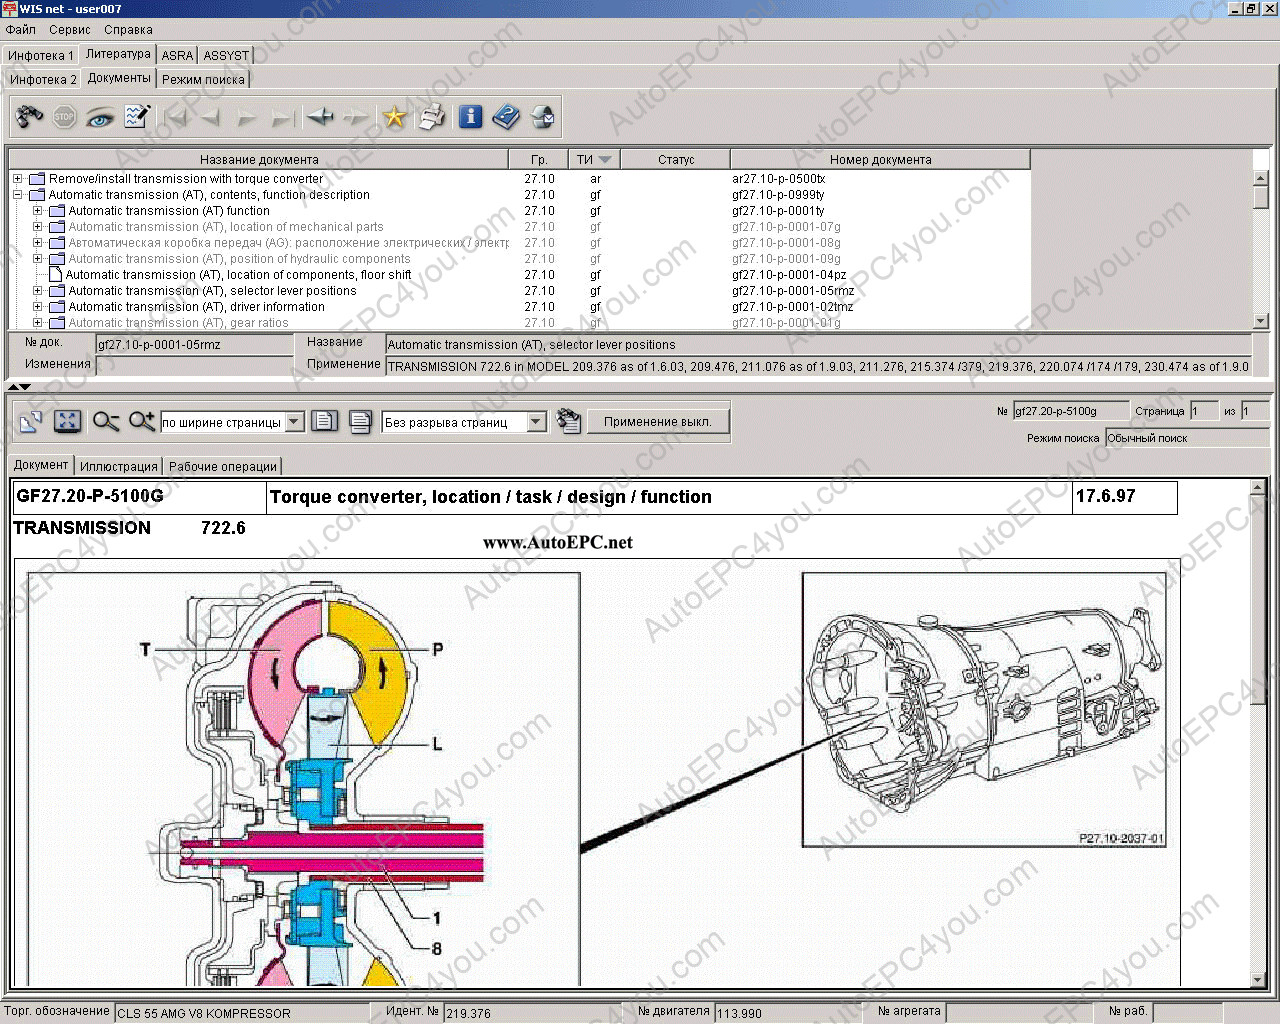Open the Сервис menu
1280x1024 pixels.
click(69, 30)
